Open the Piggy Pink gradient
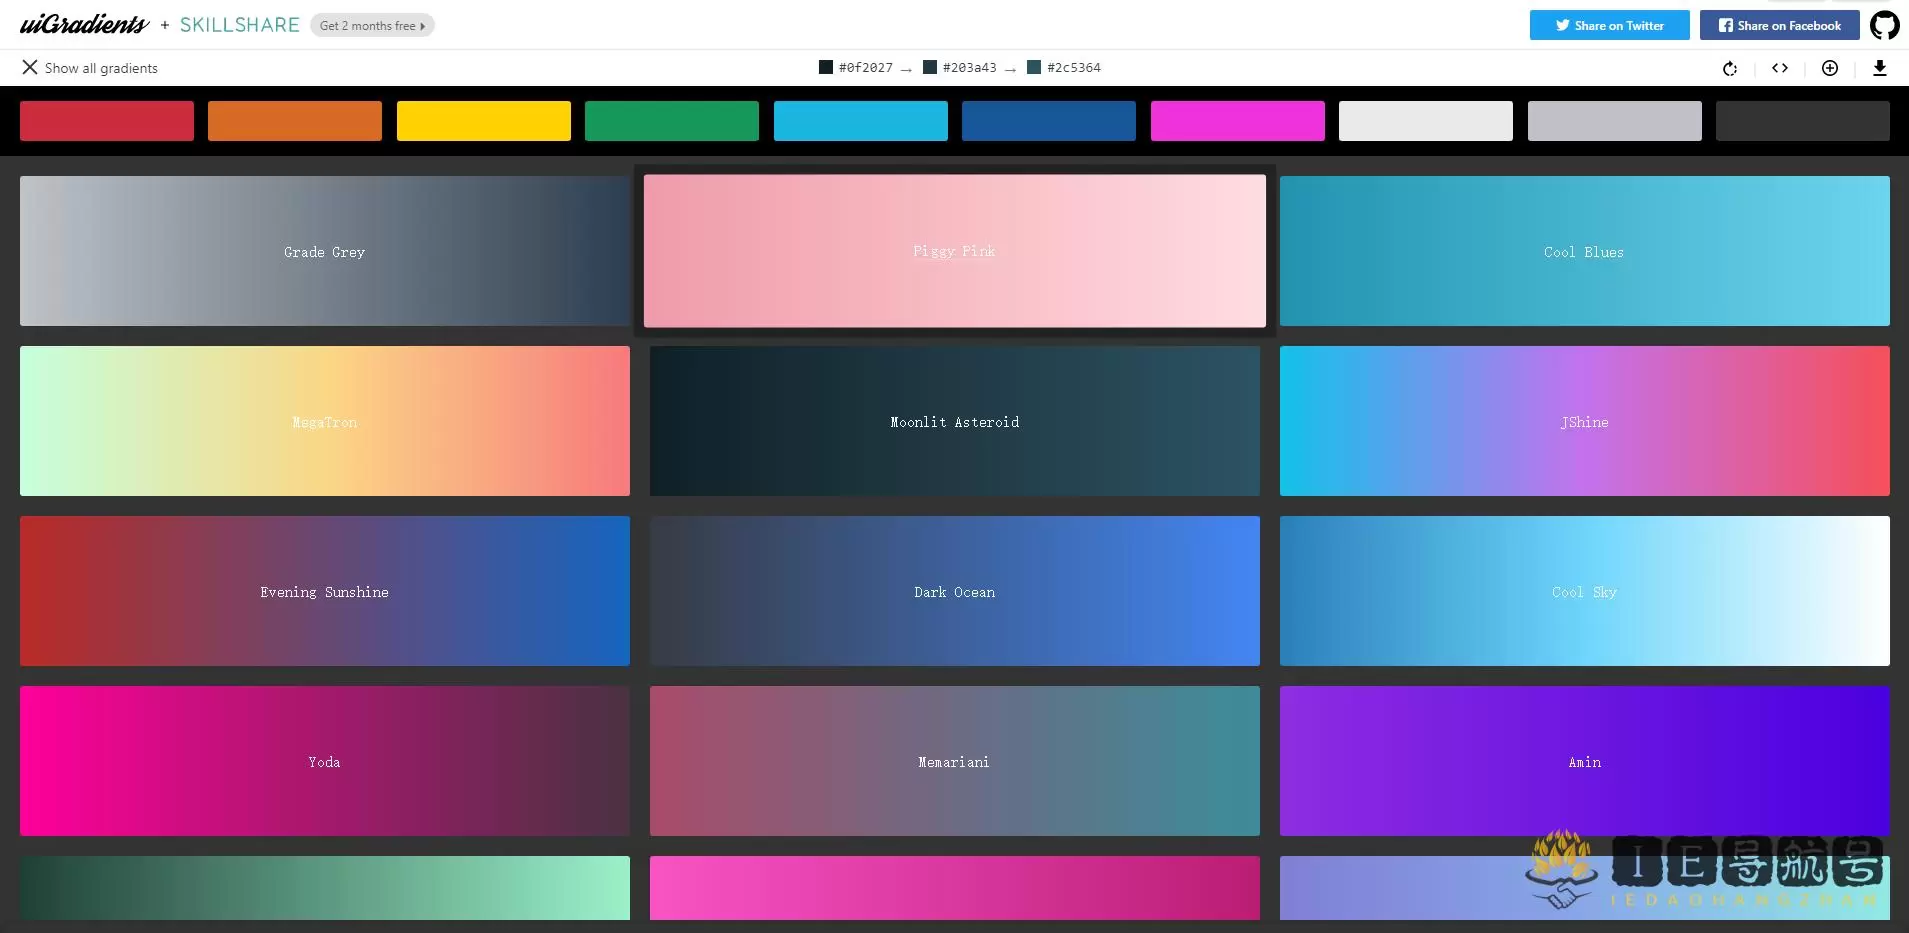This screenshot has width=1909, height=933. coord(954,251)
